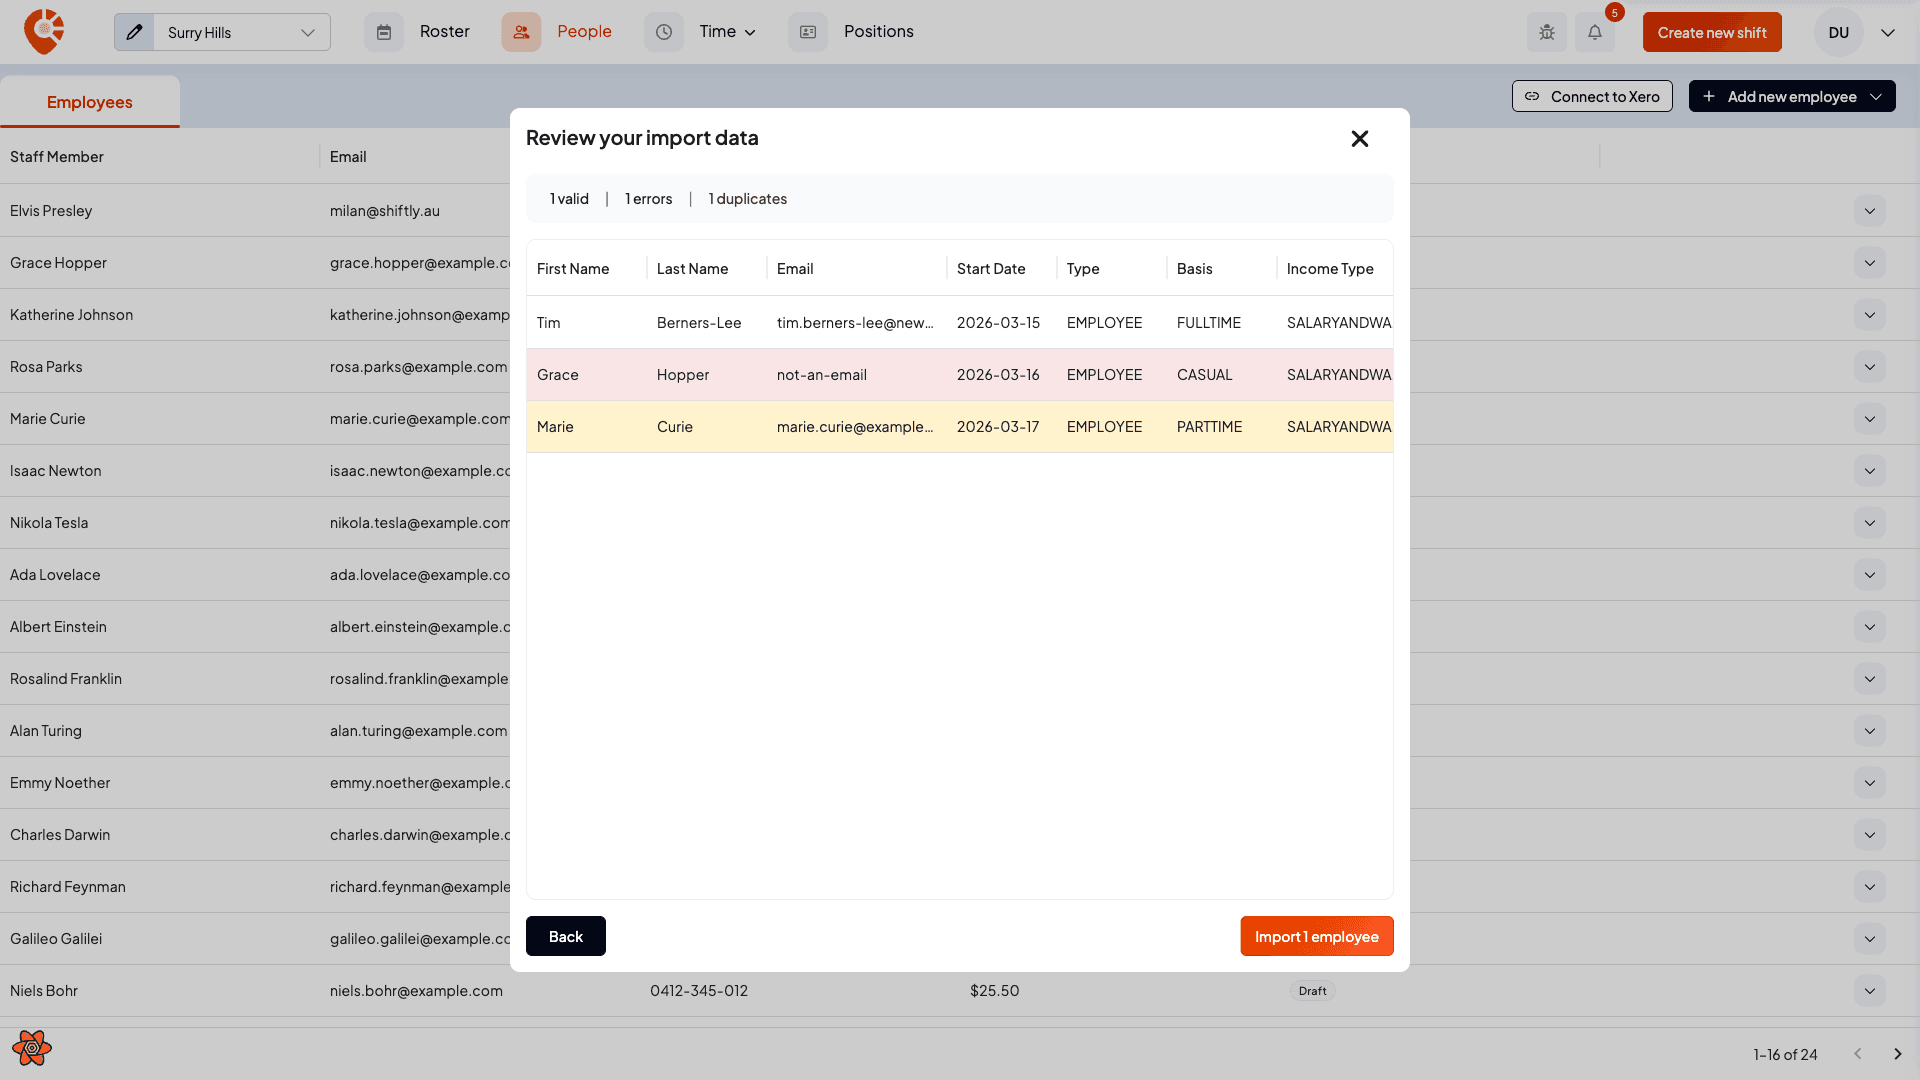The image size is (1920, 1080).
Task: Expand Niels Bohr row chevron
Action: pos(1870,991)
